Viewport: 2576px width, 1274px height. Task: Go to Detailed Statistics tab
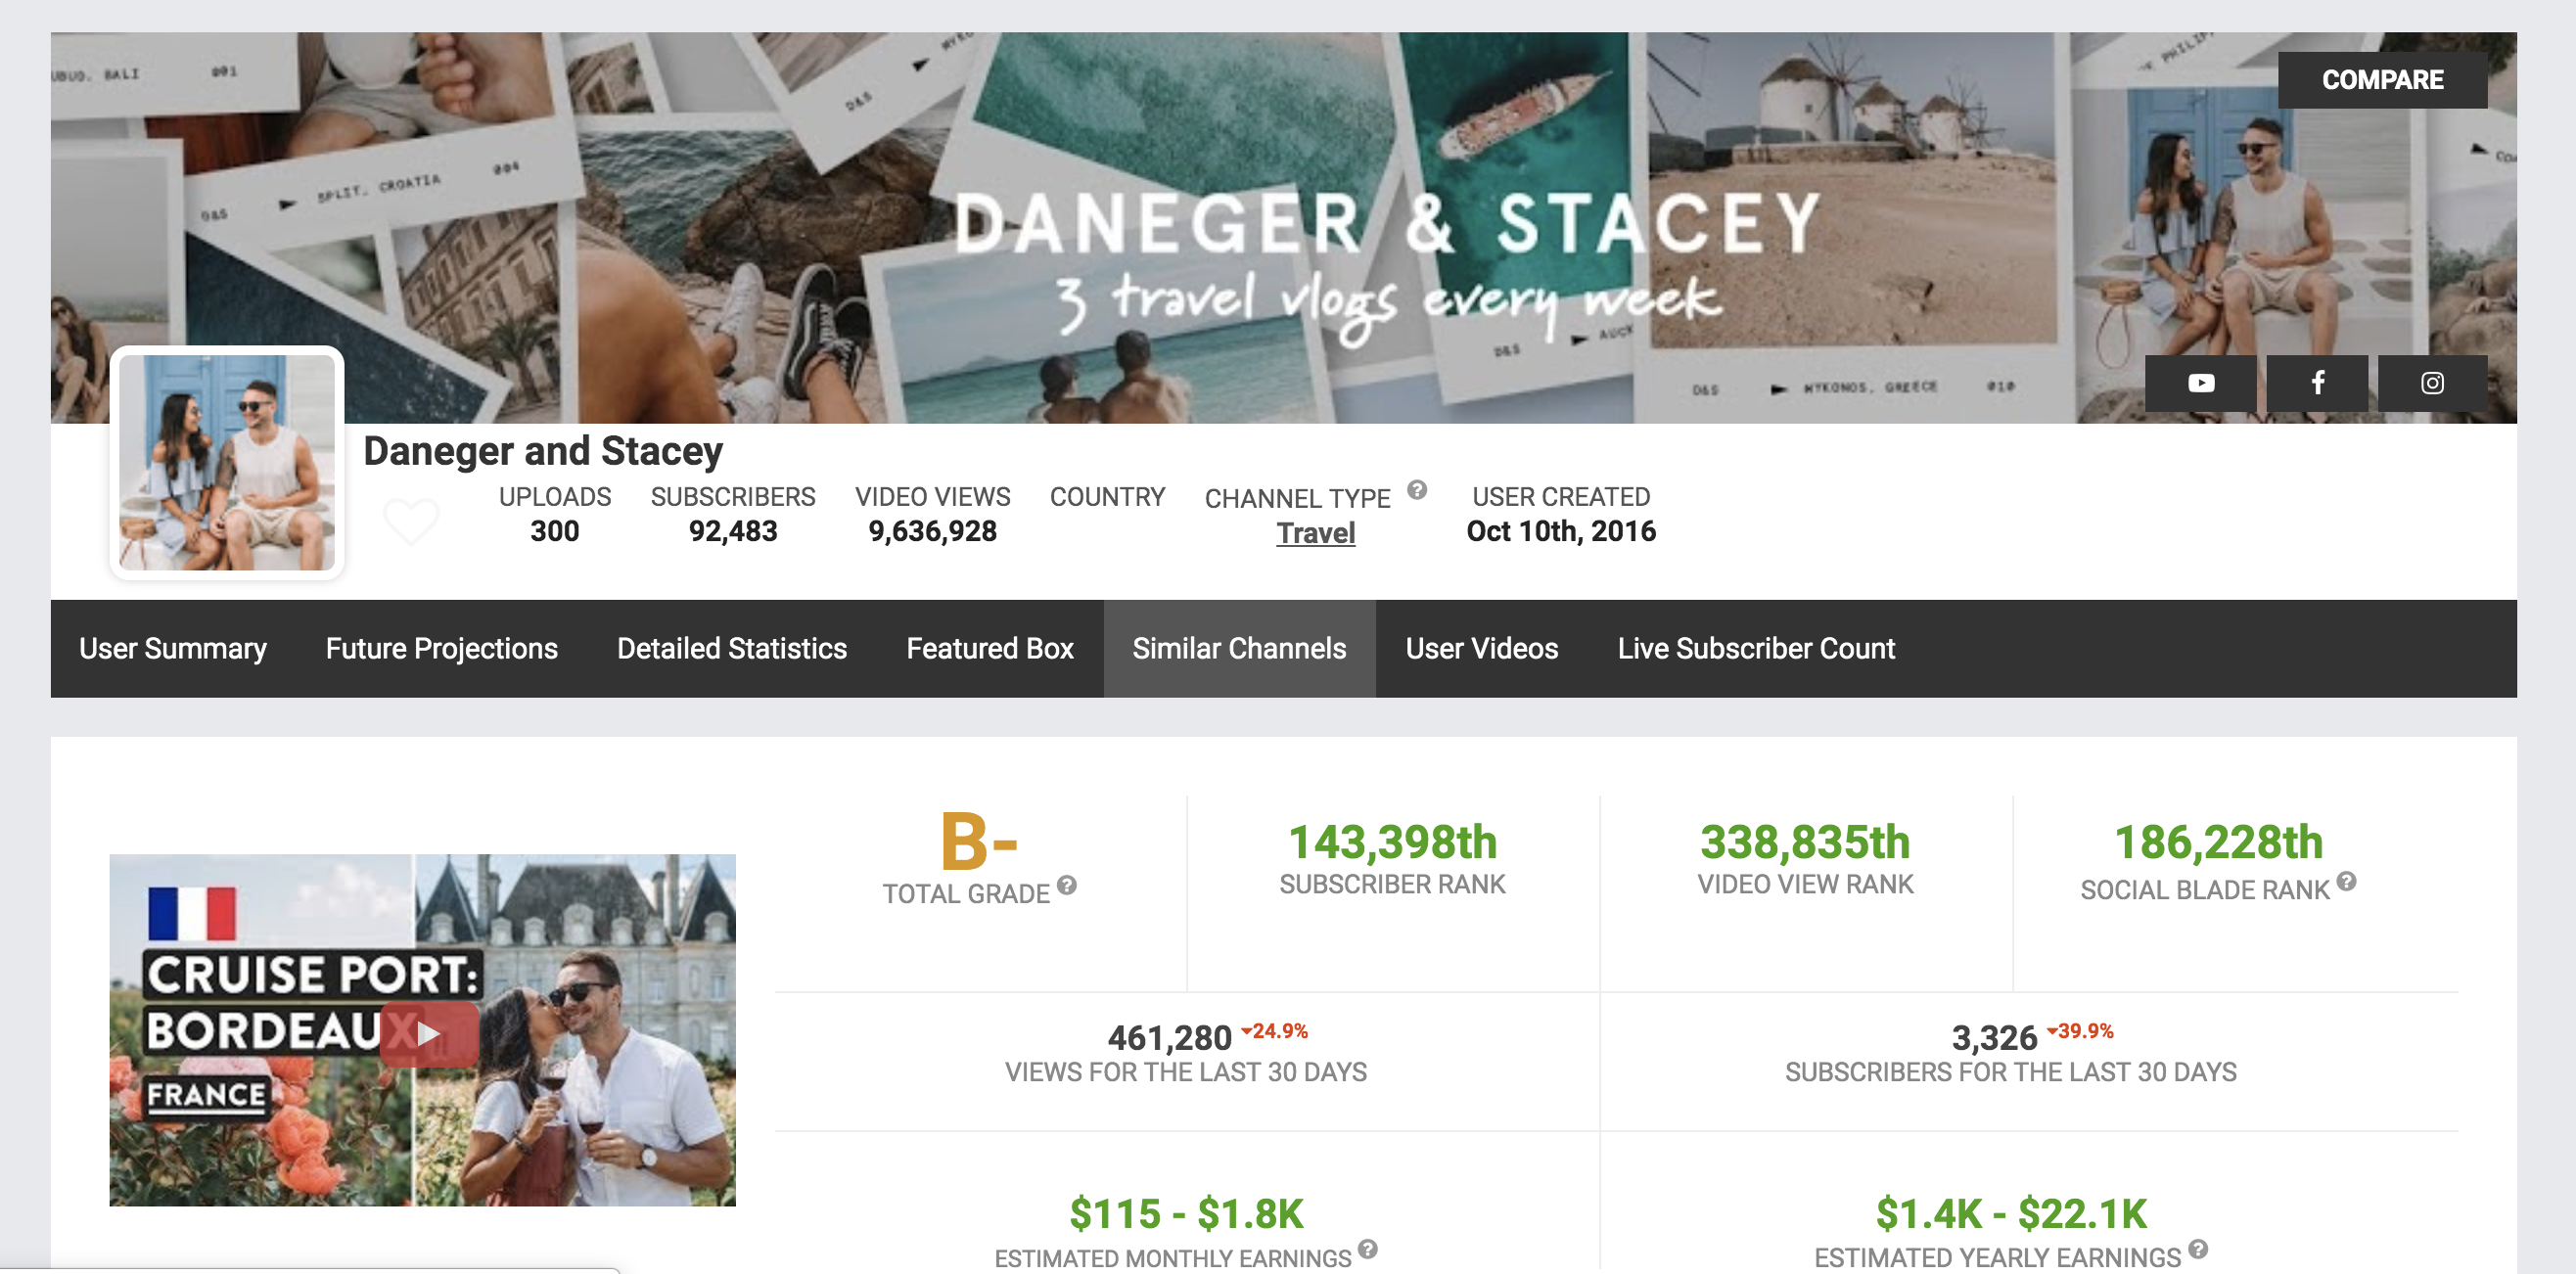pos(731,649)
